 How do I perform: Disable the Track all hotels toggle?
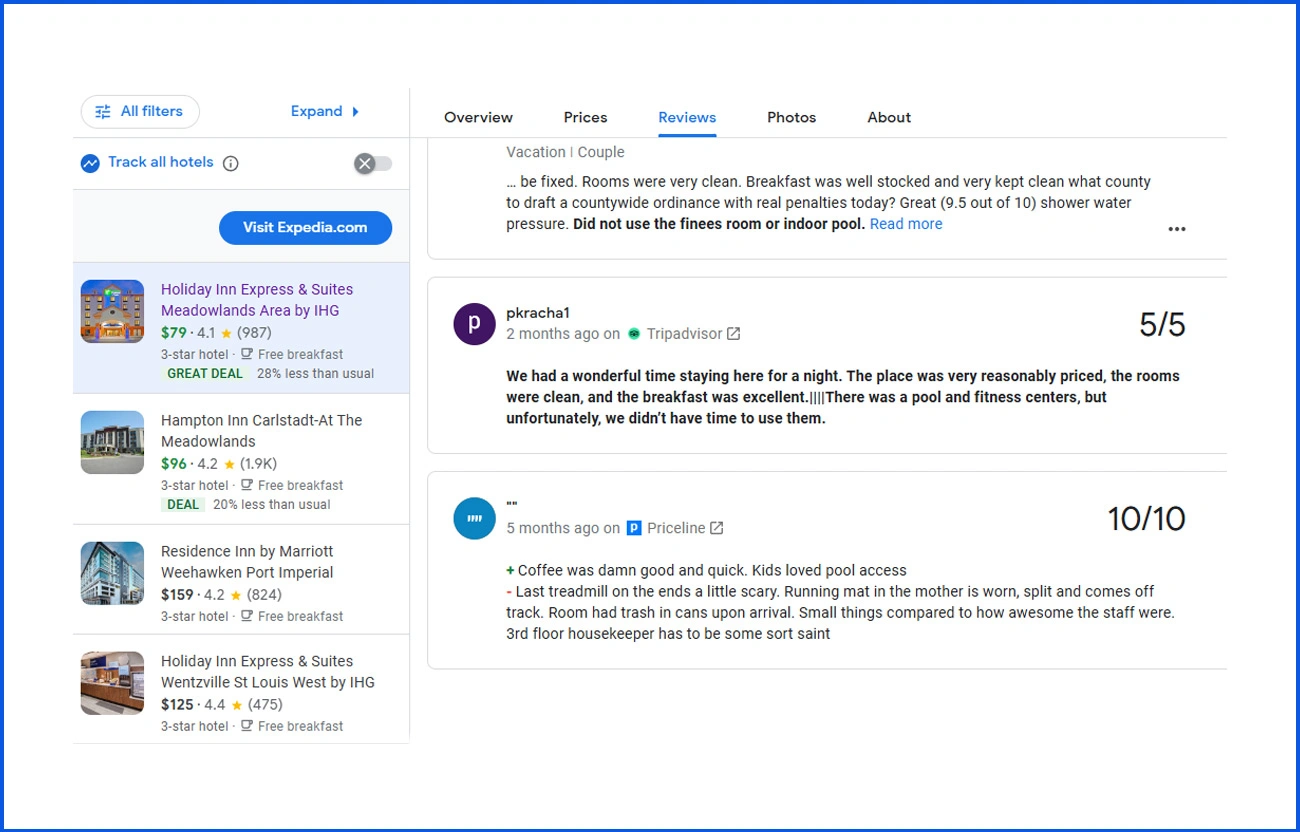coord(371,162)
